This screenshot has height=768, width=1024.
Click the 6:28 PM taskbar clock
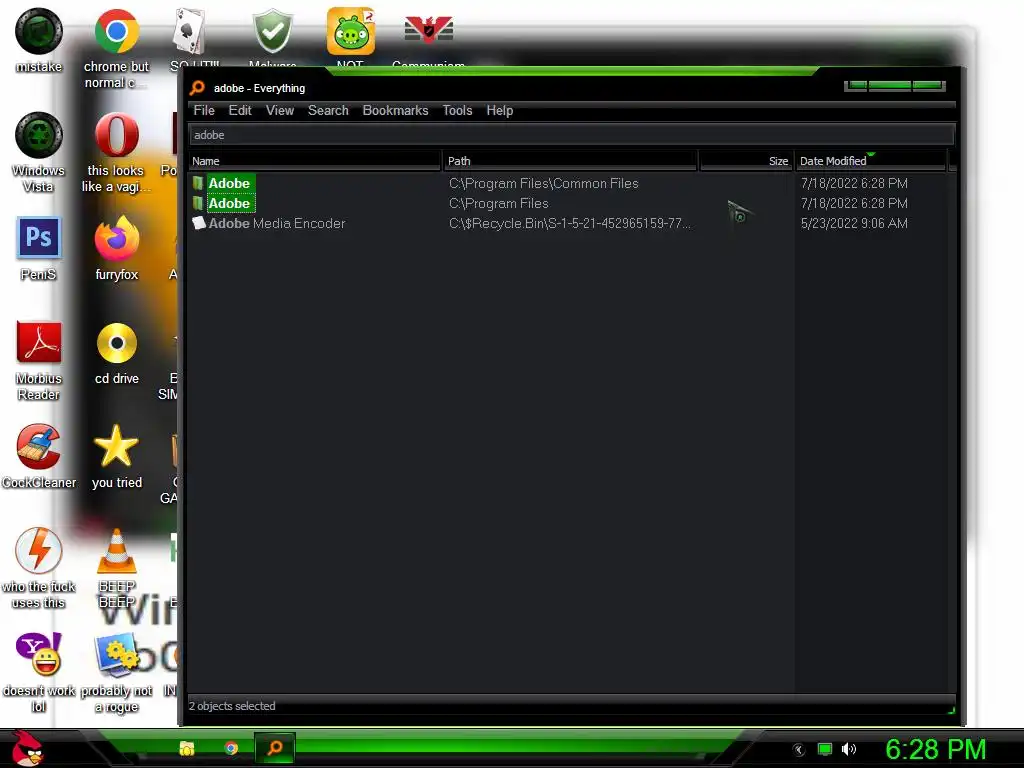pos(935,750)
